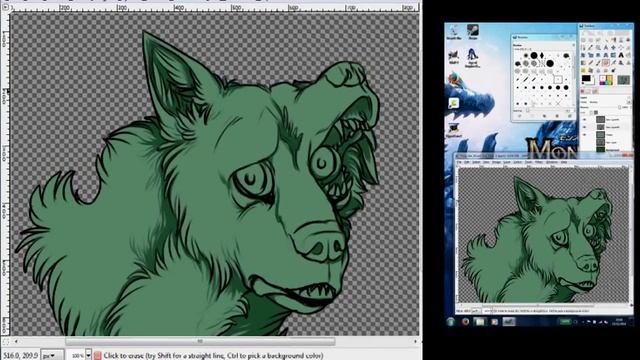This screenshot has height=360, width=640.
Task: Select the Paths tool in toolbox
Action: click(x=583, y=47)
